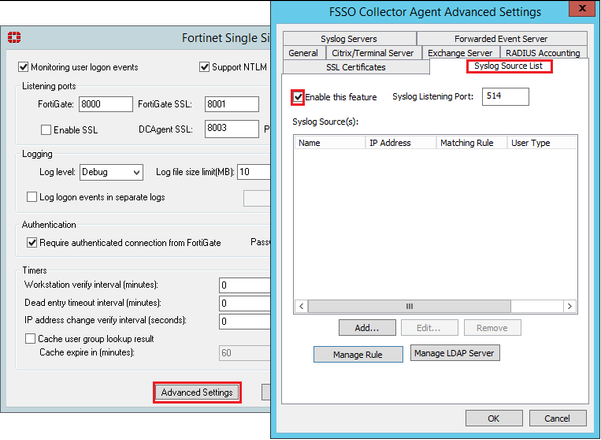
Task: Click the horizontal scrollbar left arrow
Action: (302, 306)
